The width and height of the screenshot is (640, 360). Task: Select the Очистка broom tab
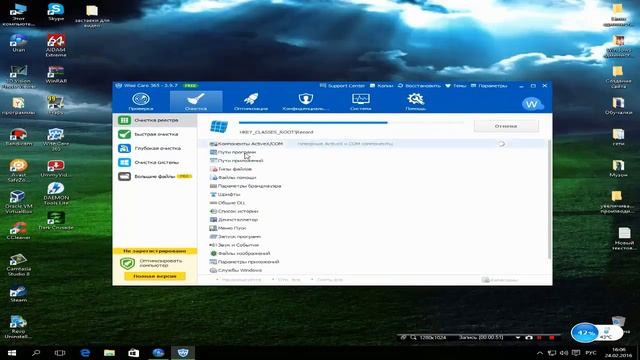[x=196, y=102]
